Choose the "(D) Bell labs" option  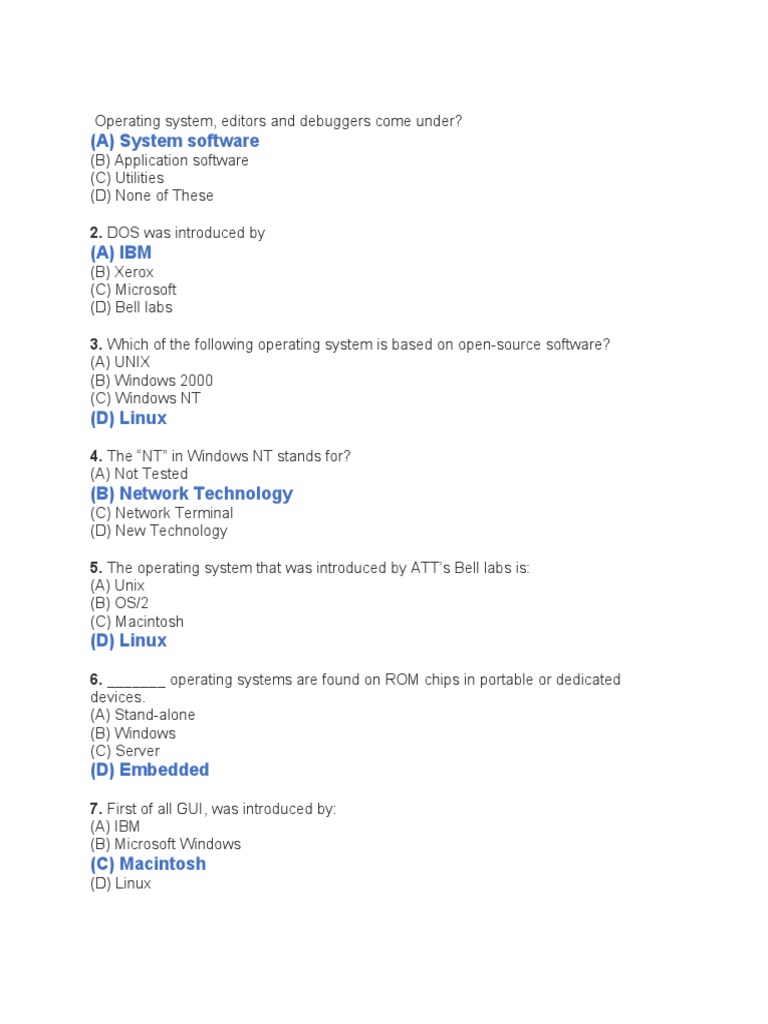[x=131, y=307]
